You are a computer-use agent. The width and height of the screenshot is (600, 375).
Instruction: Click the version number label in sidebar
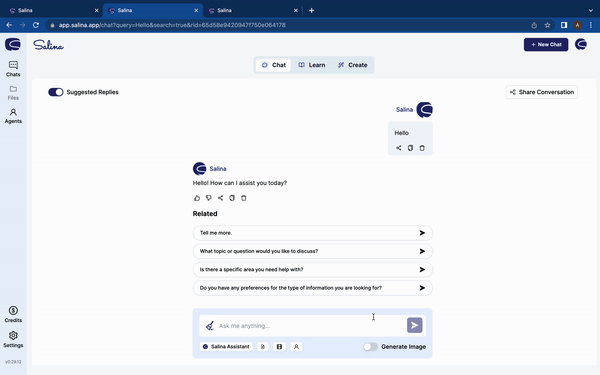[13, 362]
